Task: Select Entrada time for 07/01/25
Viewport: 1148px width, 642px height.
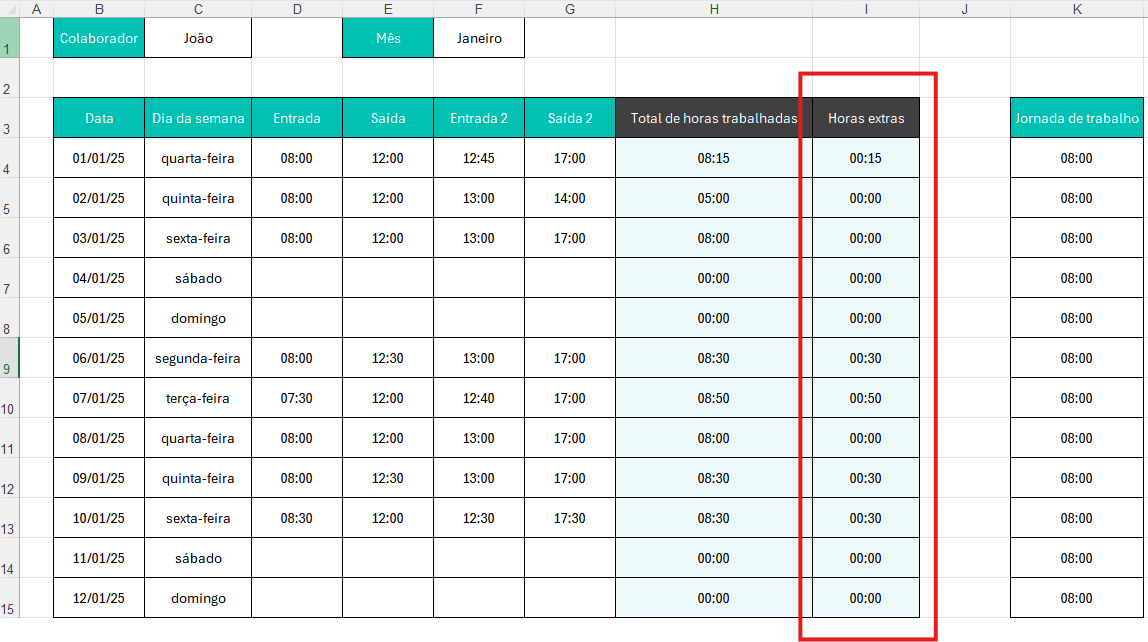Action: click(x=296, y=398)
